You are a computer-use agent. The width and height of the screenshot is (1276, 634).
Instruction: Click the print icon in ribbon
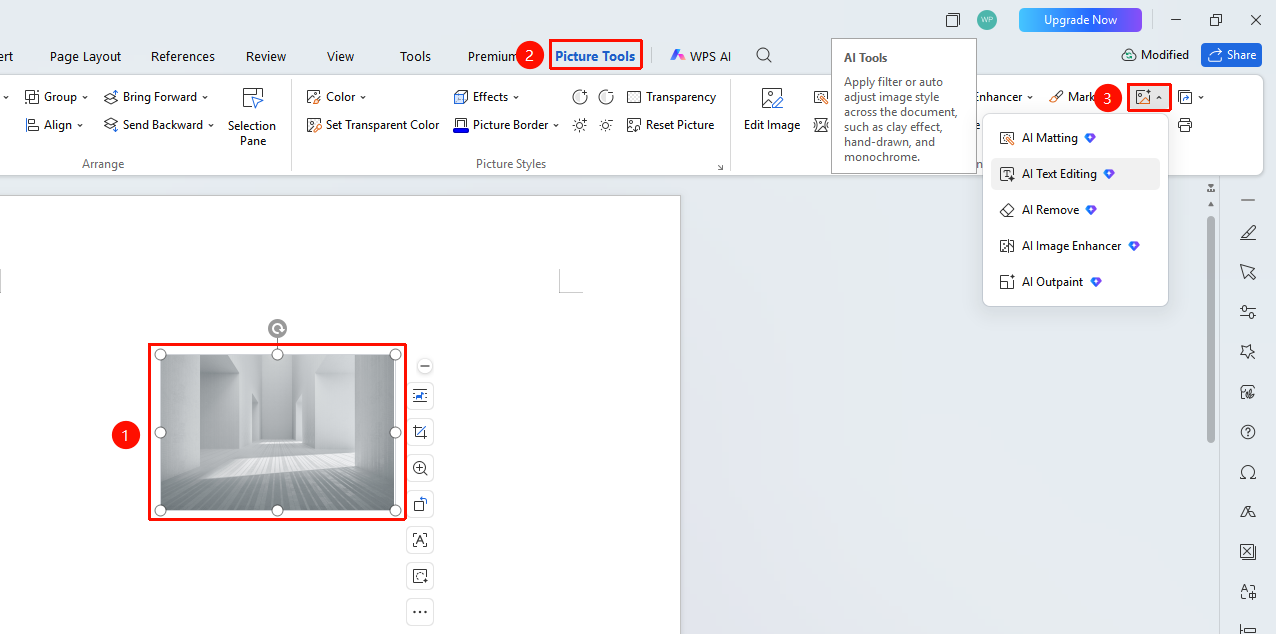tap(1185, 125)
